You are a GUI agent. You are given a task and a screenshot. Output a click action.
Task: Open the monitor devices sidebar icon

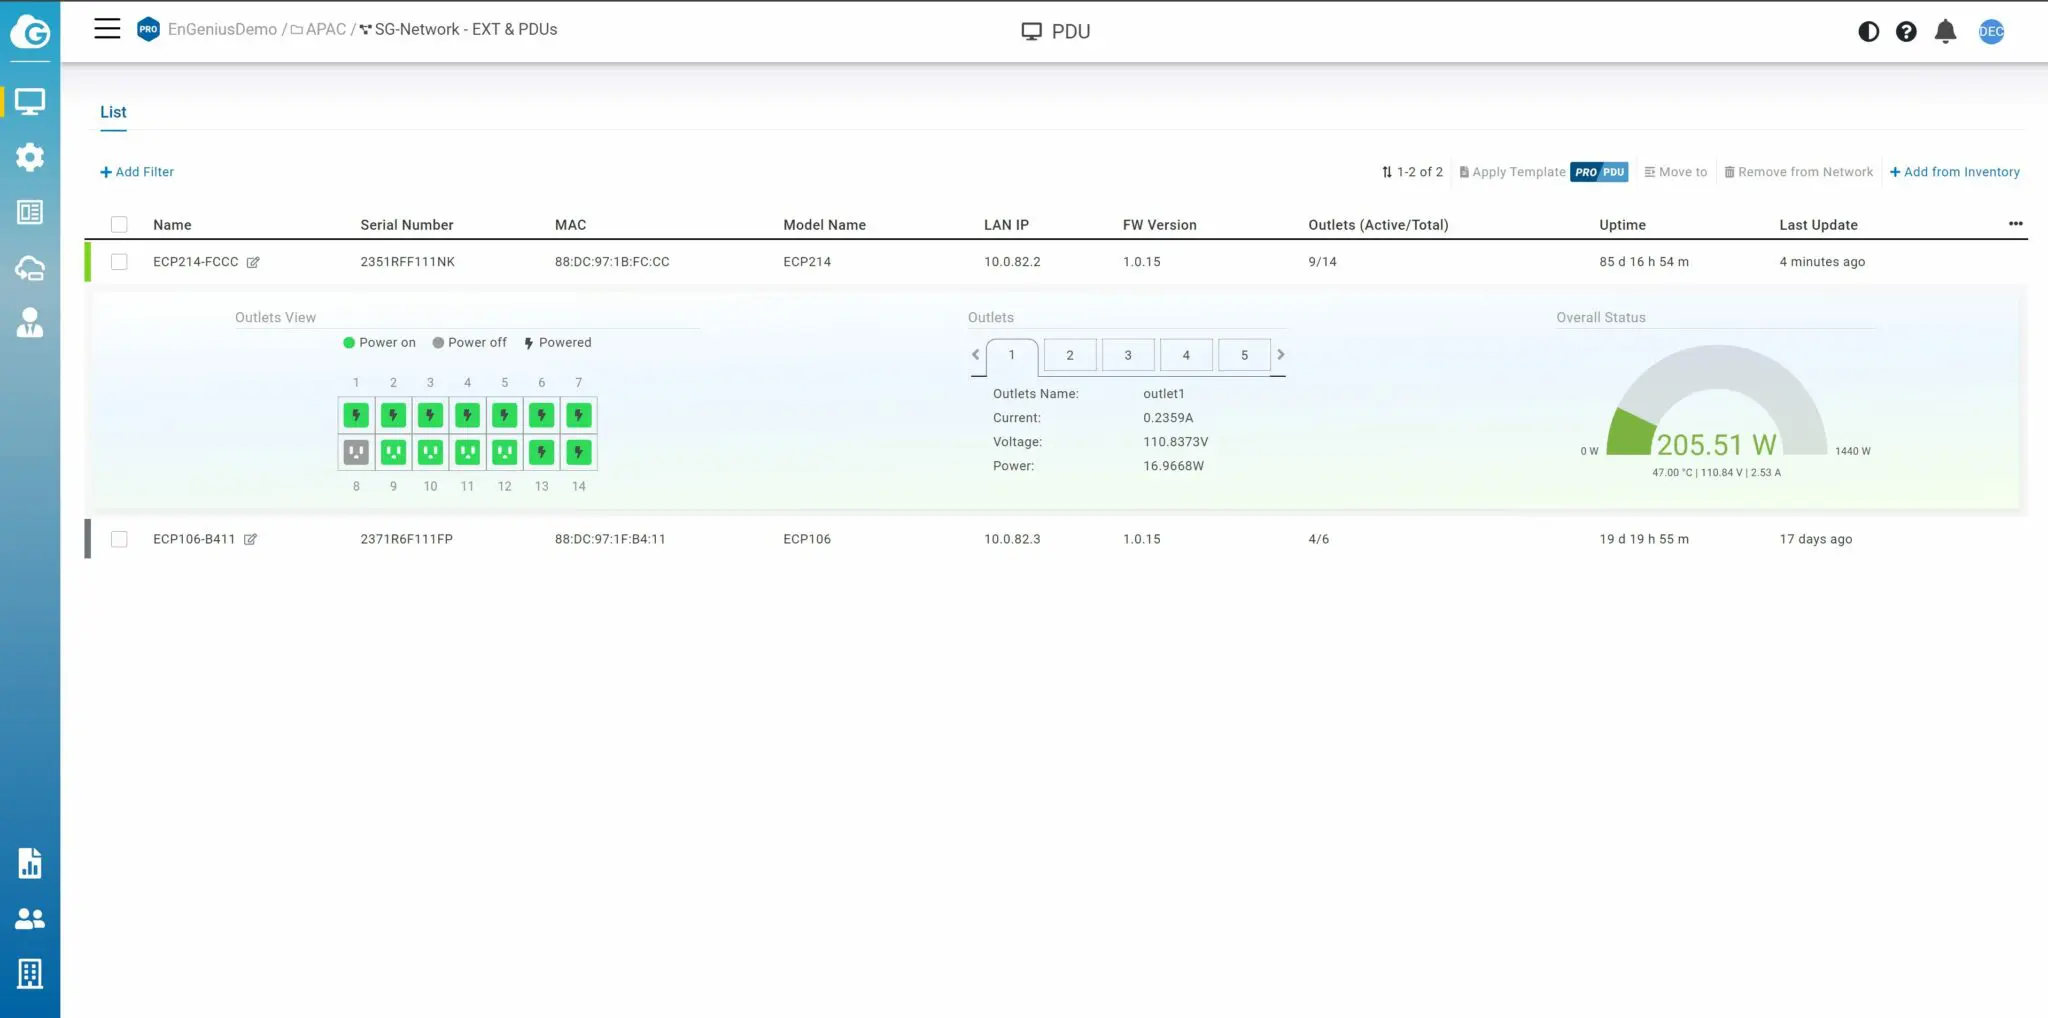(30, 102)
